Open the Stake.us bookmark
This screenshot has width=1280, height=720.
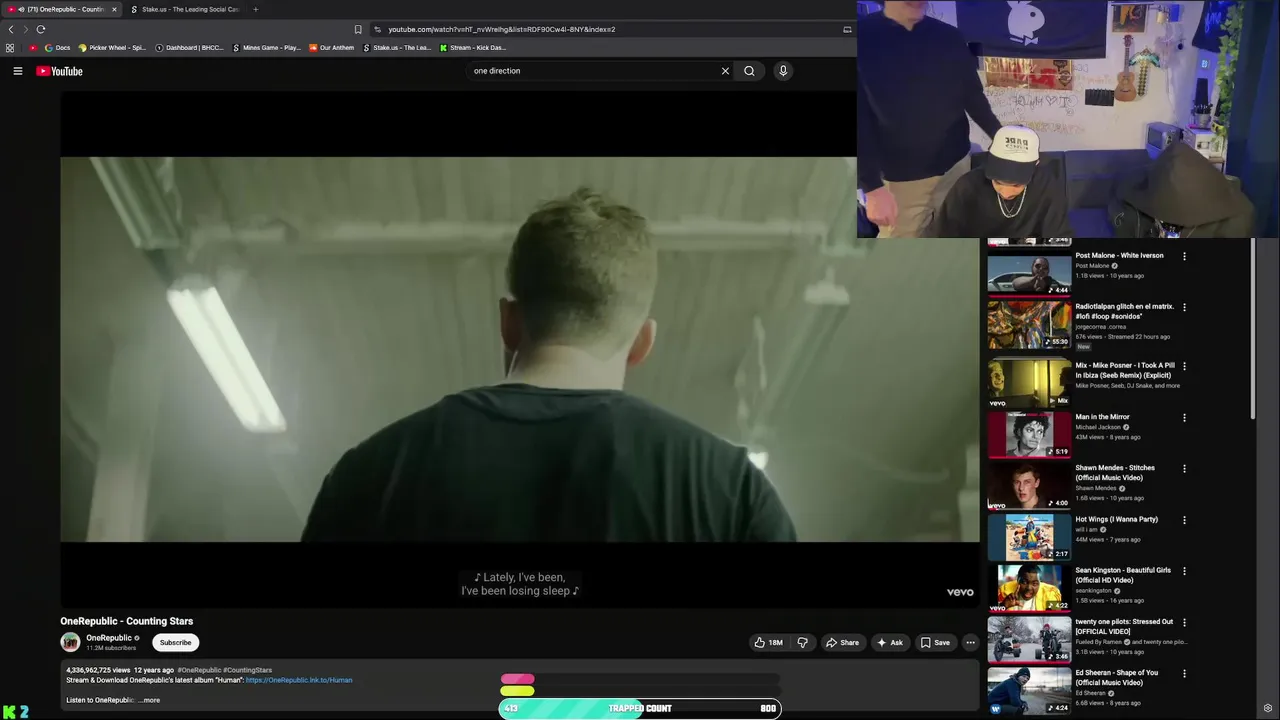397,48
